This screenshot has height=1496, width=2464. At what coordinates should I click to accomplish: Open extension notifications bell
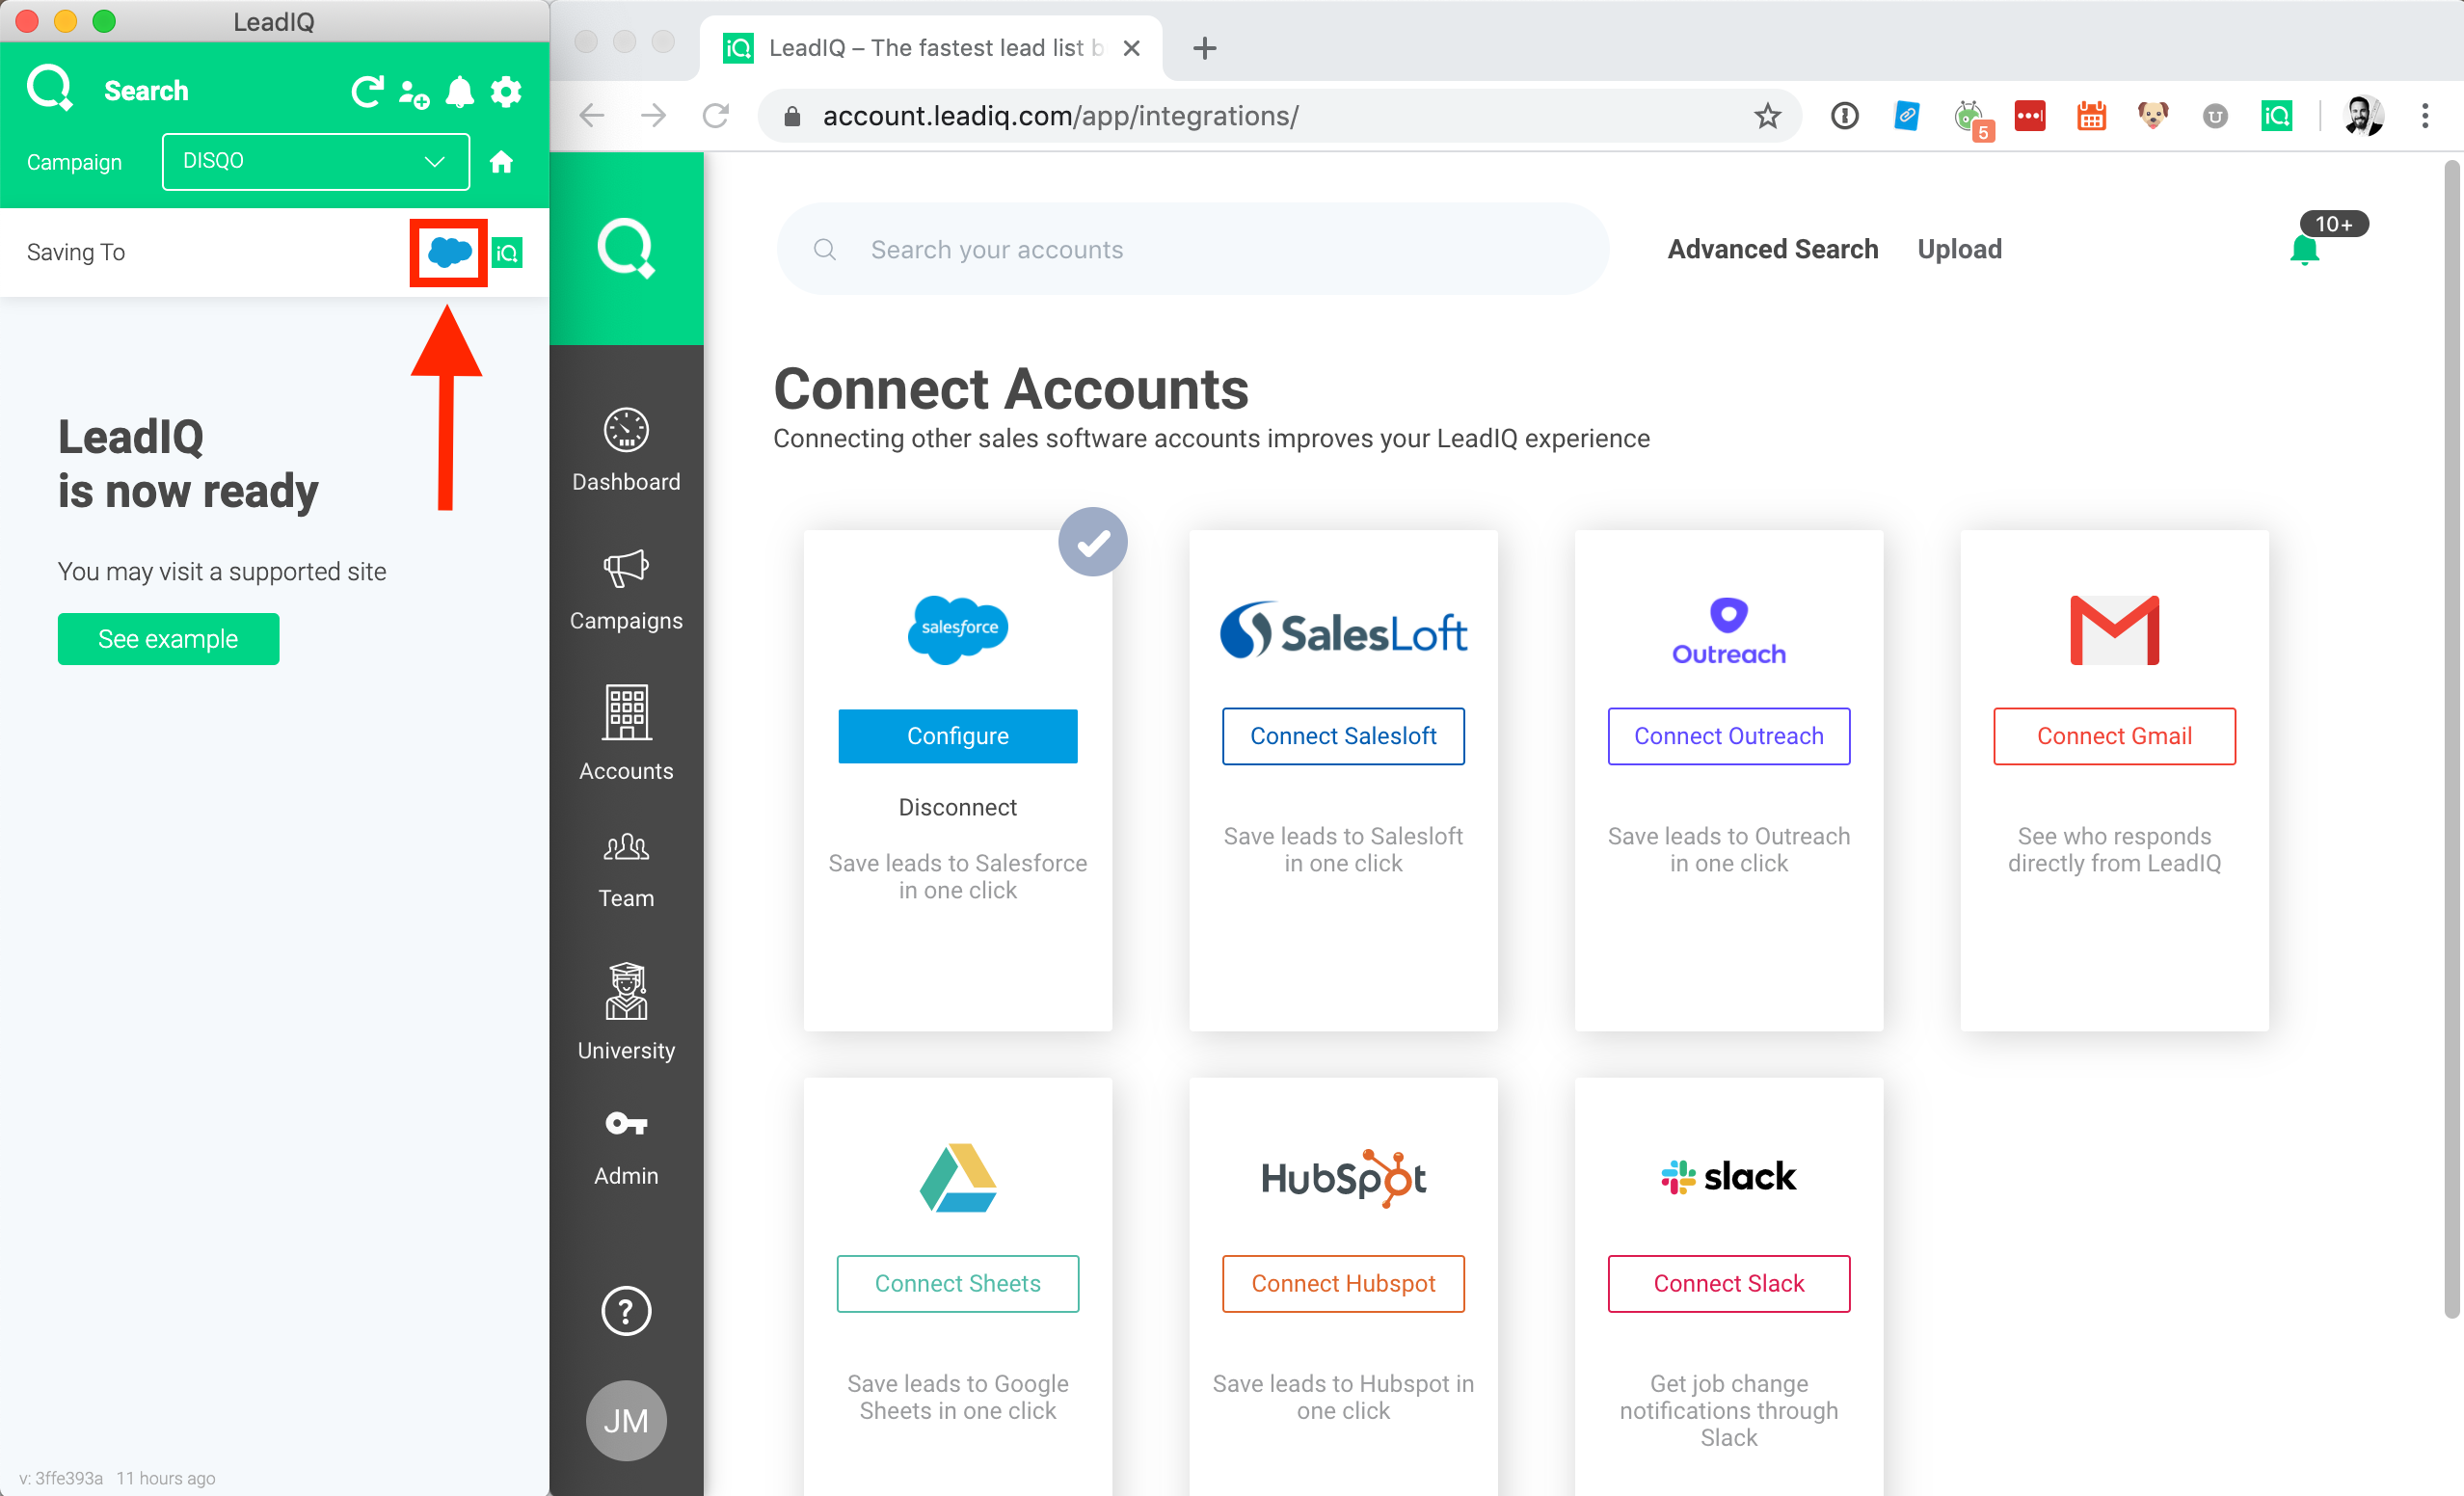459,92
